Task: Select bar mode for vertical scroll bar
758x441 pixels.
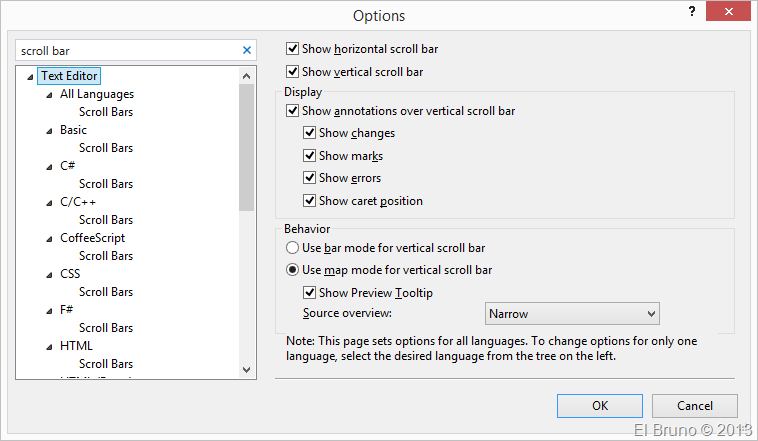Action: coord(293,247)
